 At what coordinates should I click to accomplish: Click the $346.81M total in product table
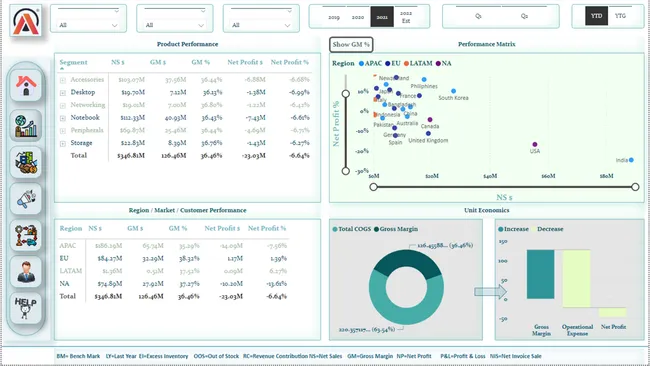coord(131,156)
